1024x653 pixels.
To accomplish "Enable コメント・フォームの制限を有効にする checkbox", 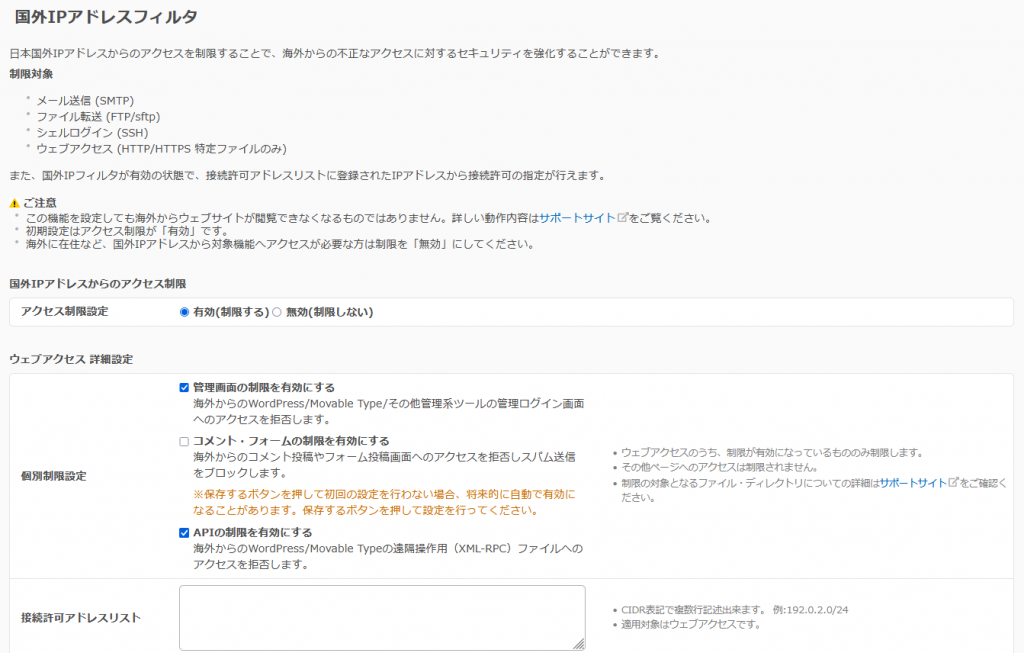I will pos(184,441).
